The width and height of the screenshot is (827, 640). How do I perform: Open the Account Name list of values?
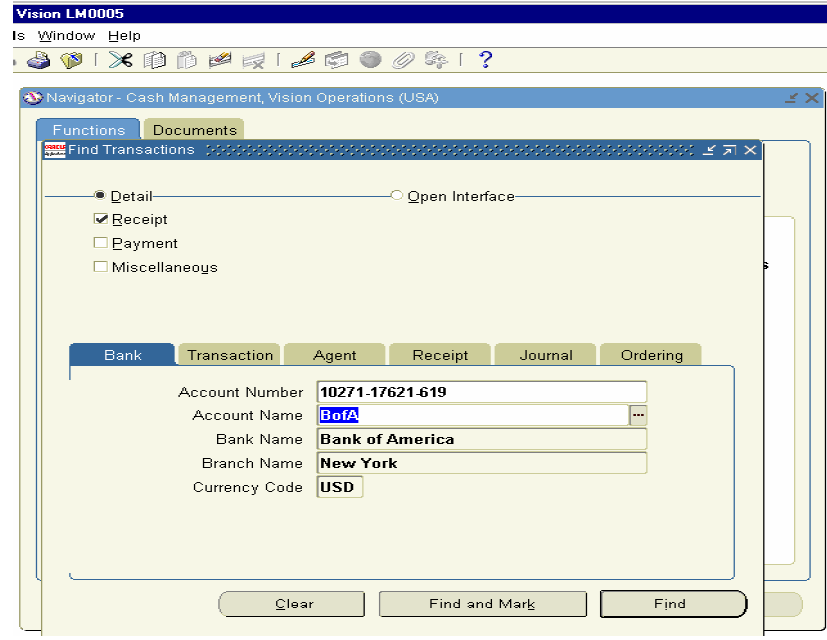pos(637,415)
